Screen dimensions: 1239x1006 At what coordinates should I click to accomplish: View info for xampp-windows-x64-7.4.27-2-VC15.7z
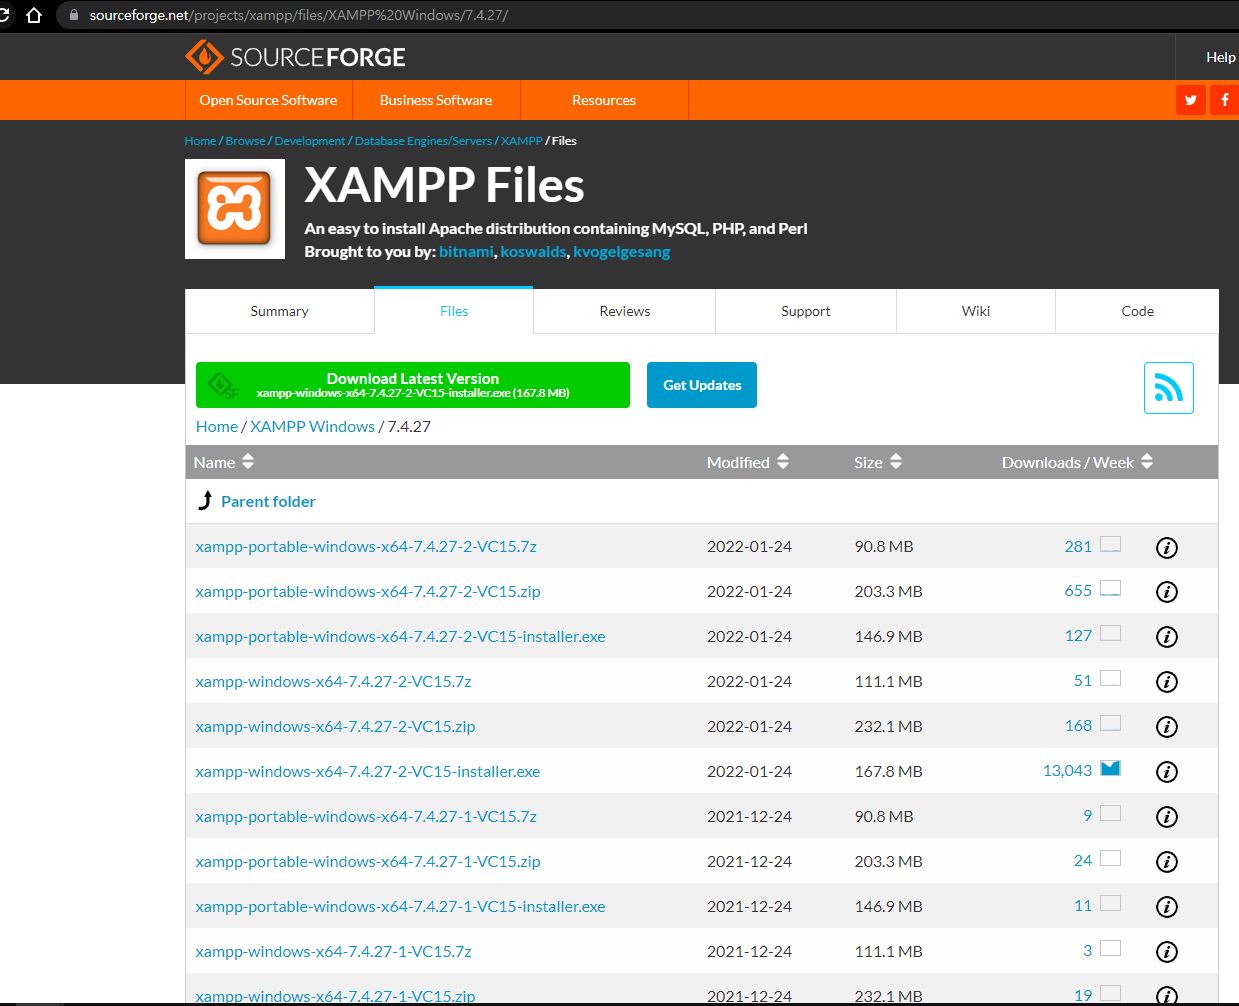click(x=1166, y=681)
